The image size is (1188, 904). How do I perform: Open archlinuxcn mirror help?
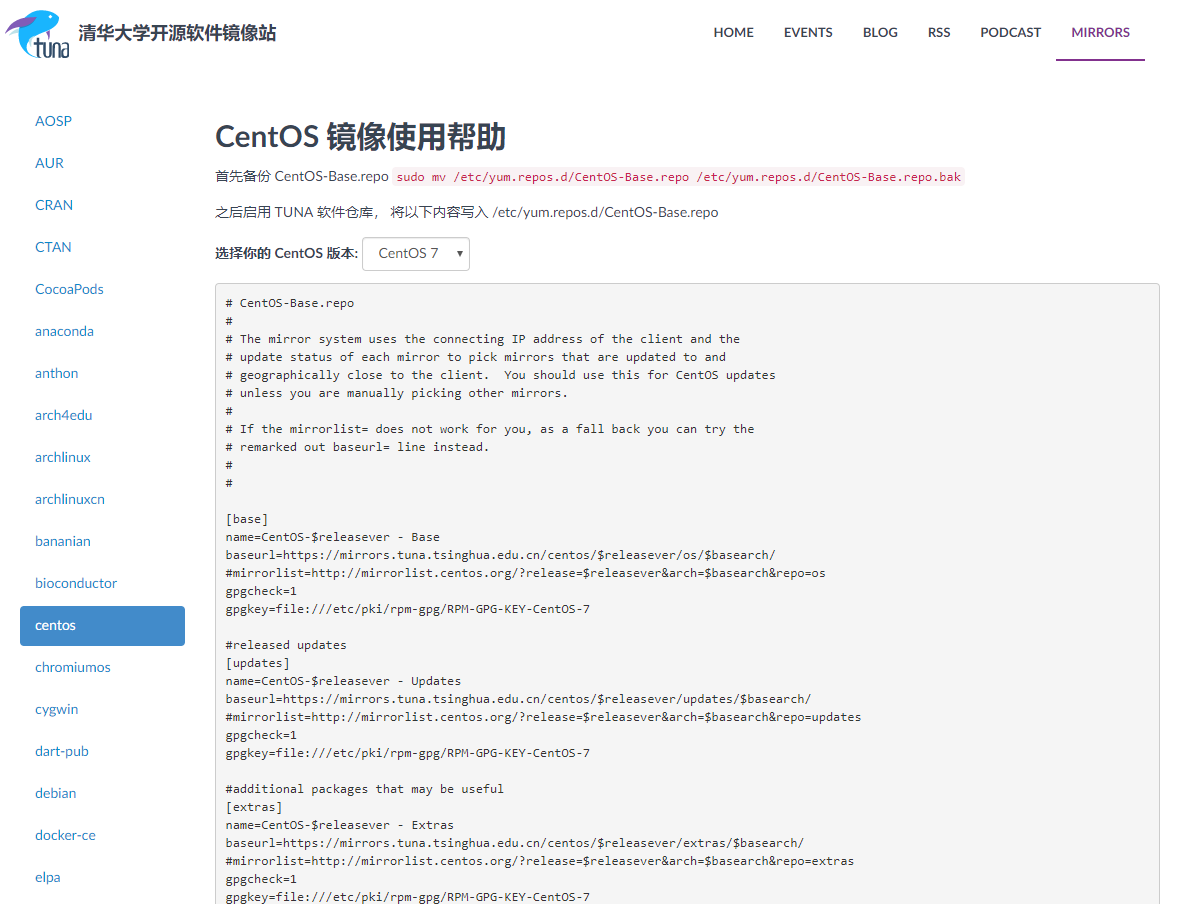70,499
